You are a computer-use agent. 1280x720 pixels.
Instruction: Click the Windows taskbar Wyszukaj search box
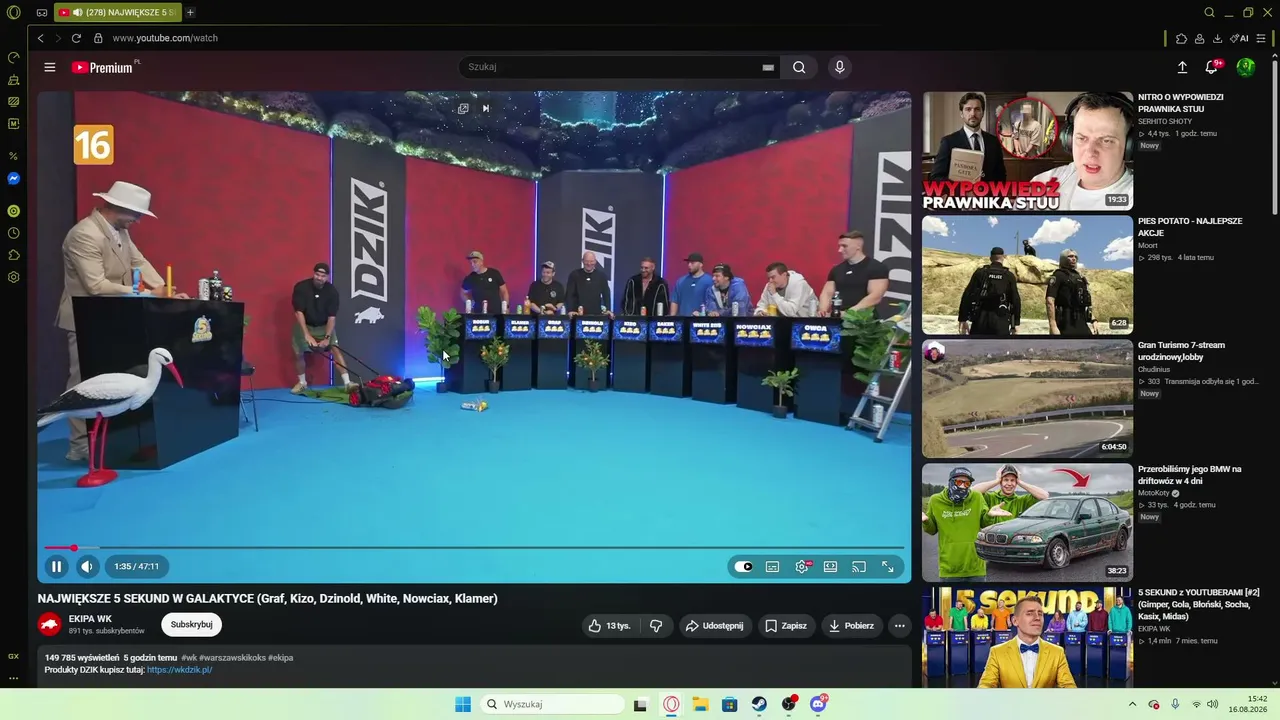point(553,704)
